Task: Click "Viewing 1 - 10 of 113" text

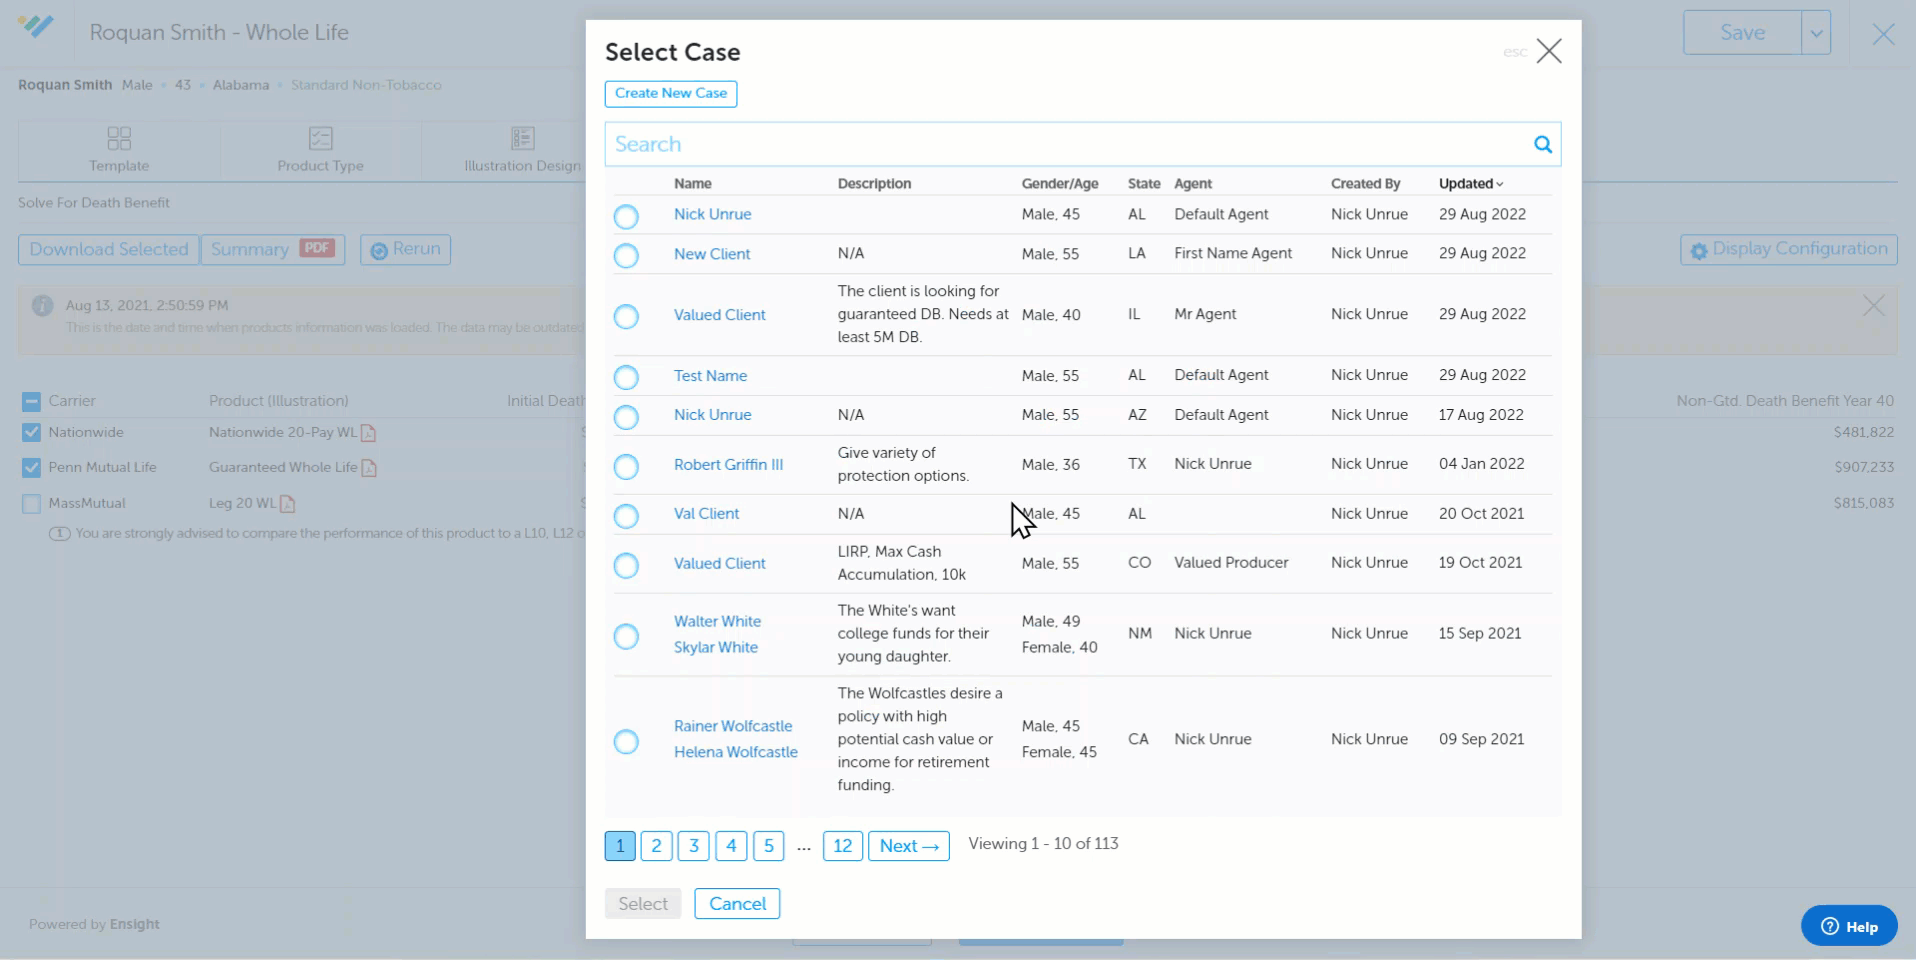Action: (1043, 843)
